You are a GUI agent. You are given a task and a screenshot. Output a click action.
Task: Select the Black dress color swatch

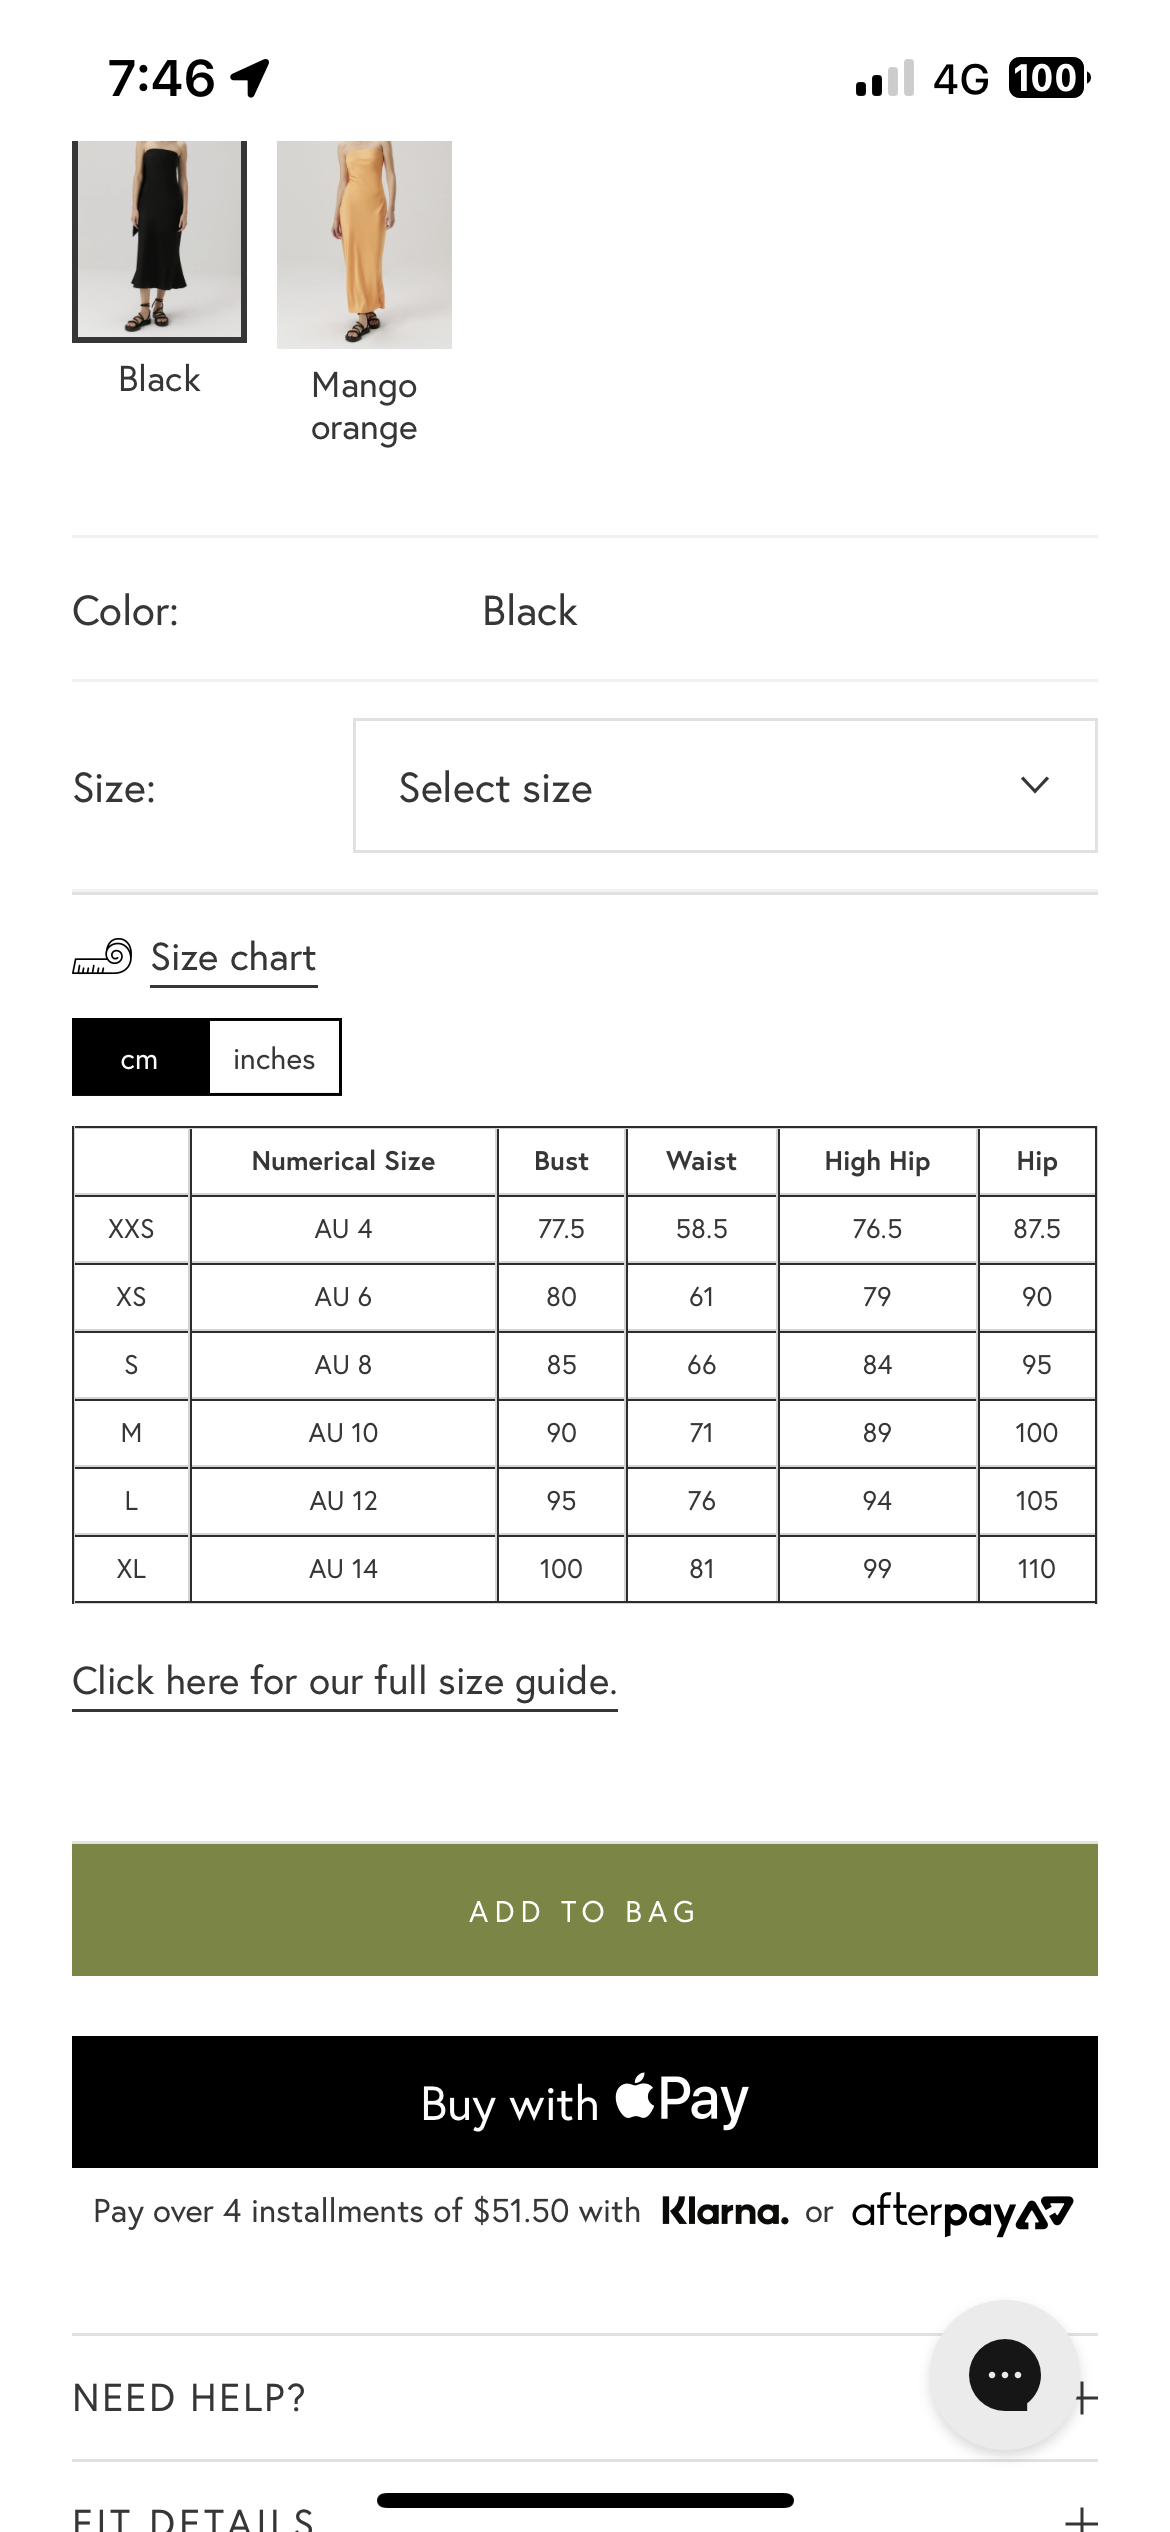pos(159,242)
